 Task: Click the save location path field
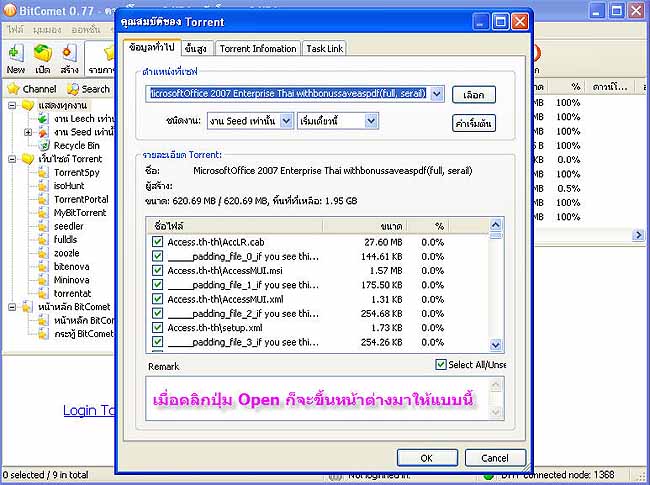289,94
